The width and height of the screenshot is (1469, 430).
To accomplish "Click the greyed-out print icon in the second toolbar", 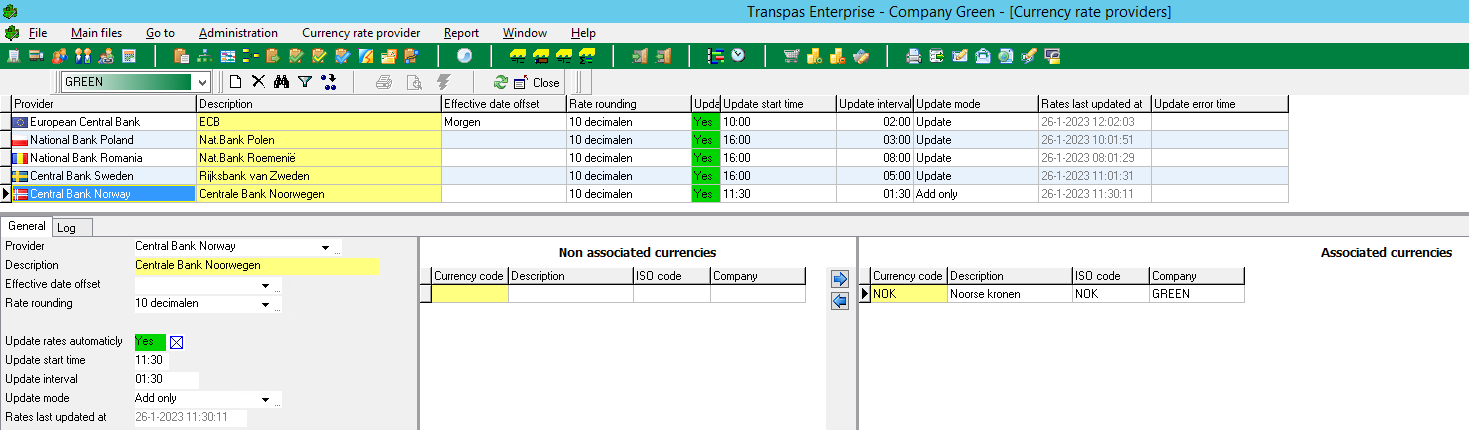I will [383, 82].
